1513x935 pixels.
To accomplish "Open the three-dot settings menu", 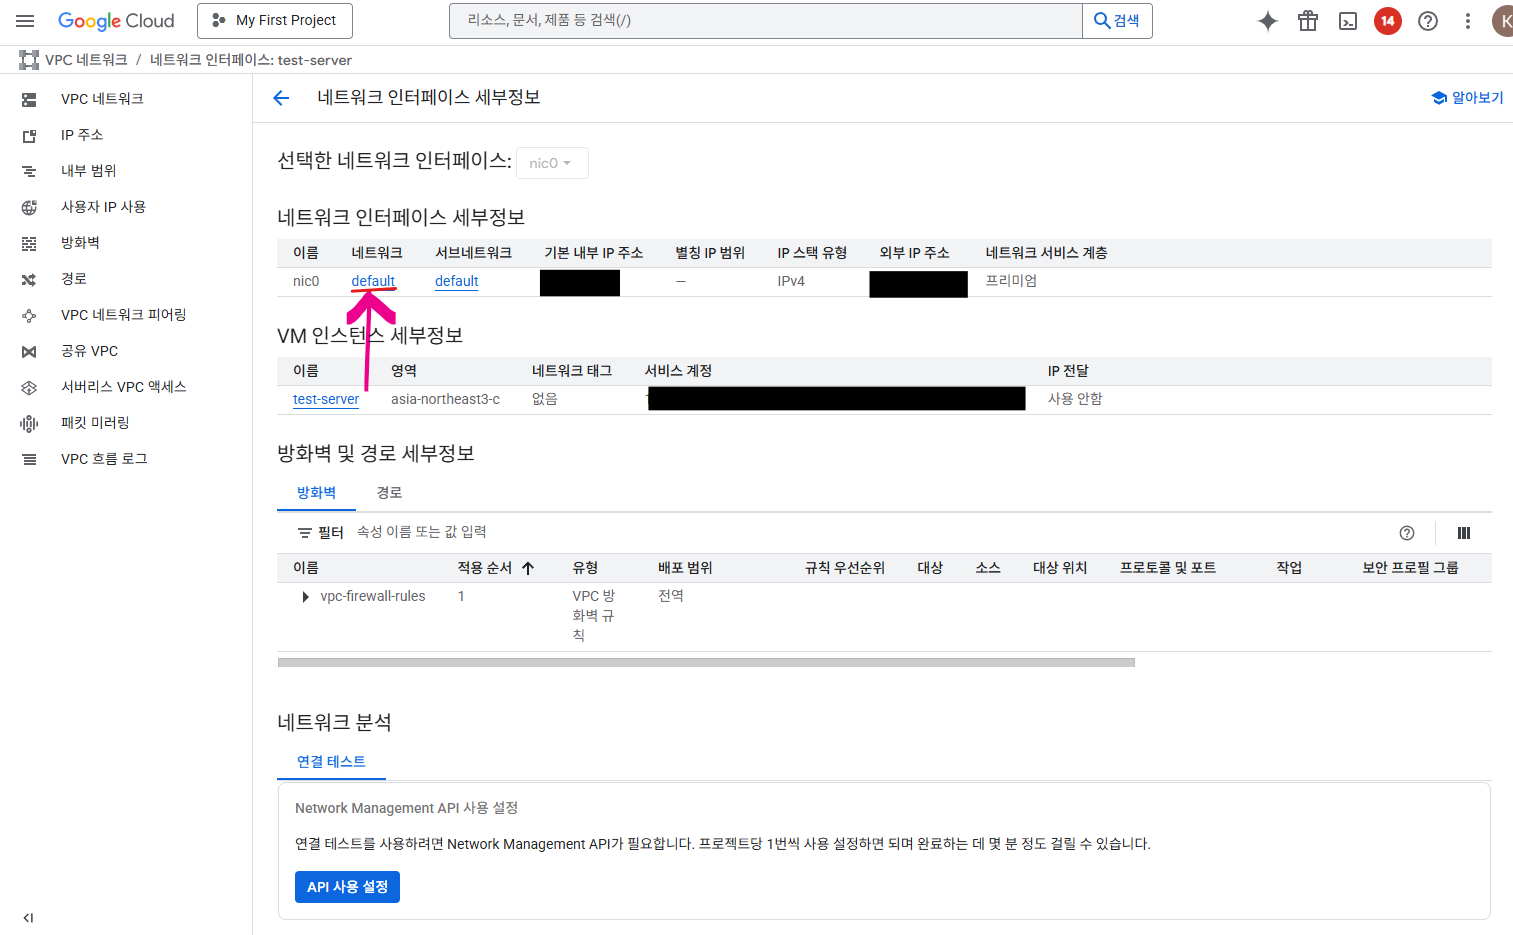I will click(1468, 21).
